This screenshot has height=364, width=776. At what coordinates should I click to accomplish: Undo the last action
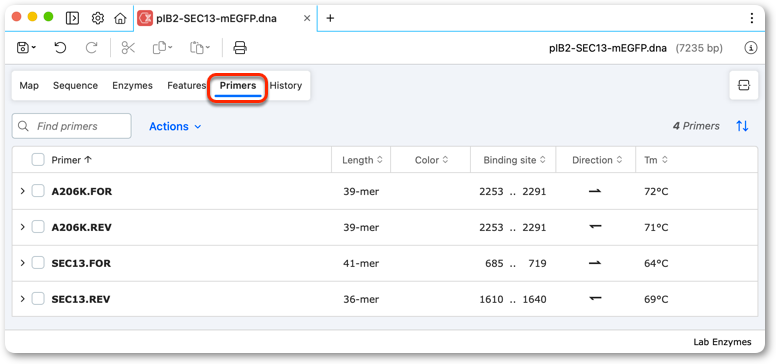click(x=60, y=48)
